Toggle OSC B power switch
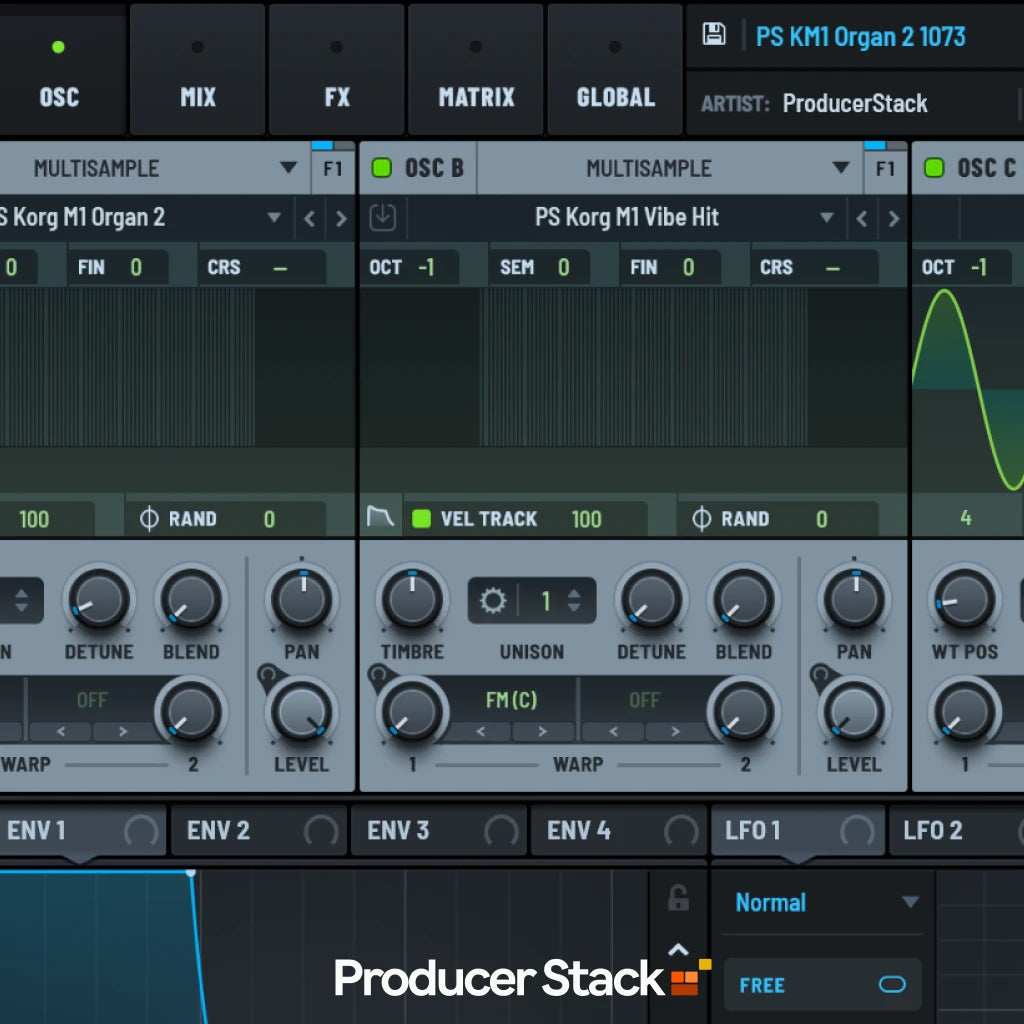1024x1024 pixels. [381, 168]
